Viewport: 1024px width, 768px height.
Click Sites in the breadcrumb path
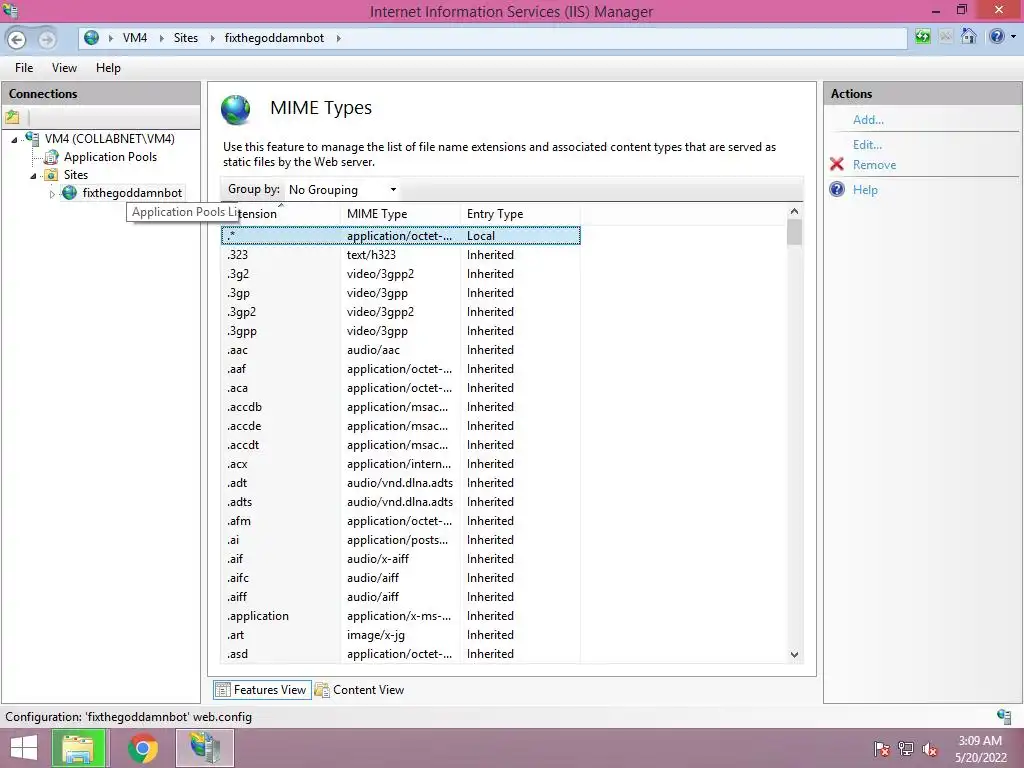pyautogui.click(x=185, y=38)
